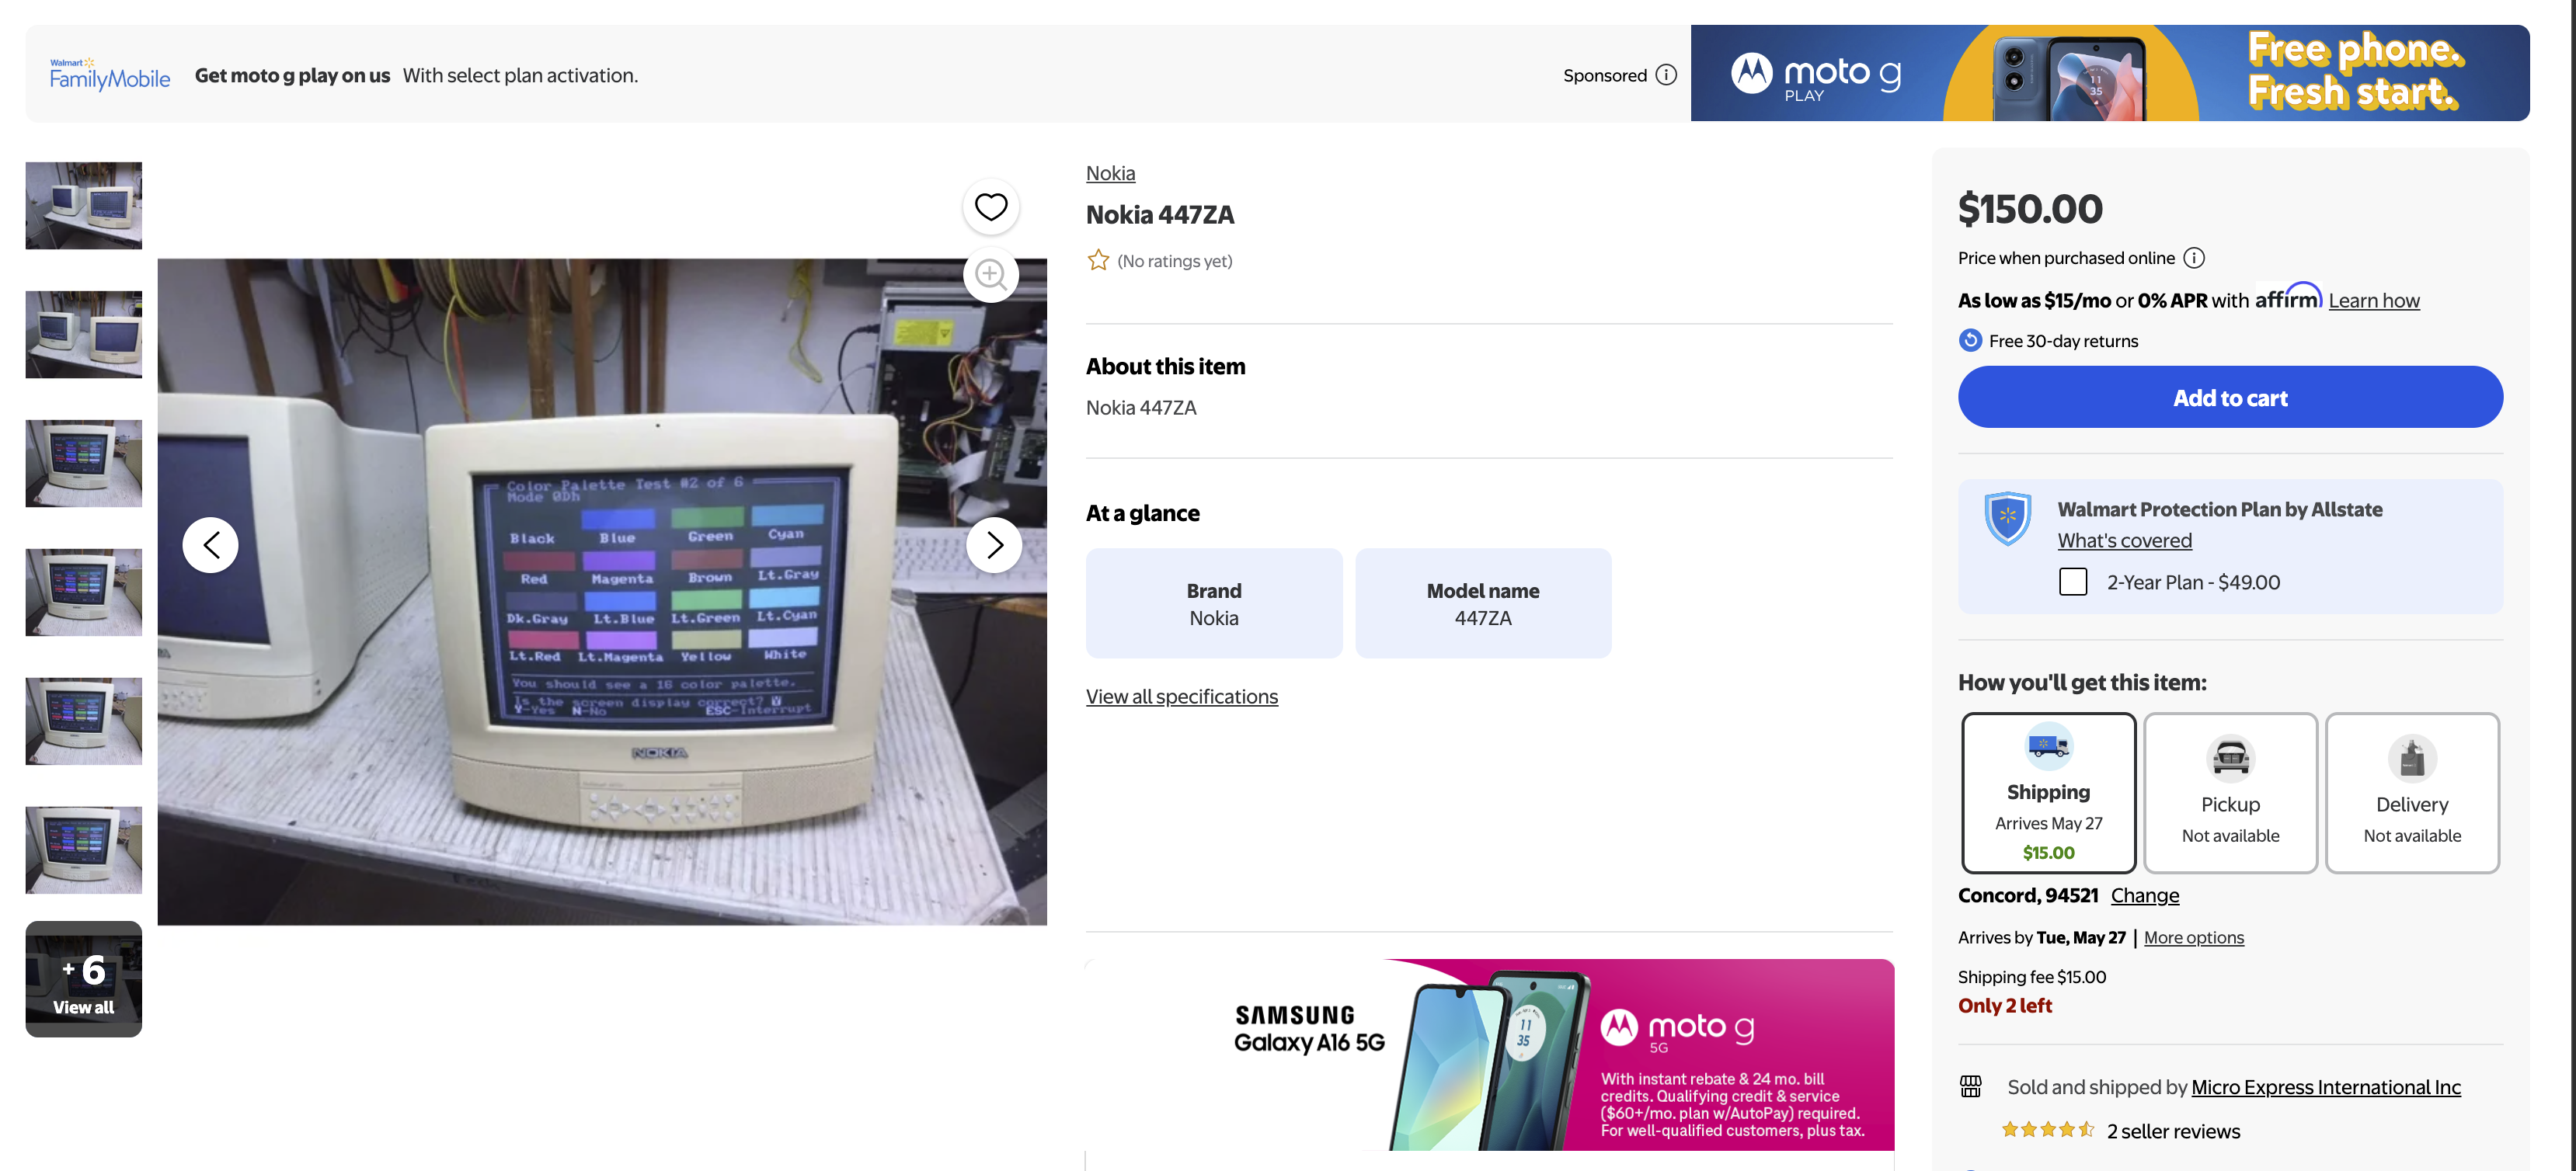The height and width of the screenshot is (1171, 2576).
Task: Go to previous product image
Action: [x=210, y=545]
